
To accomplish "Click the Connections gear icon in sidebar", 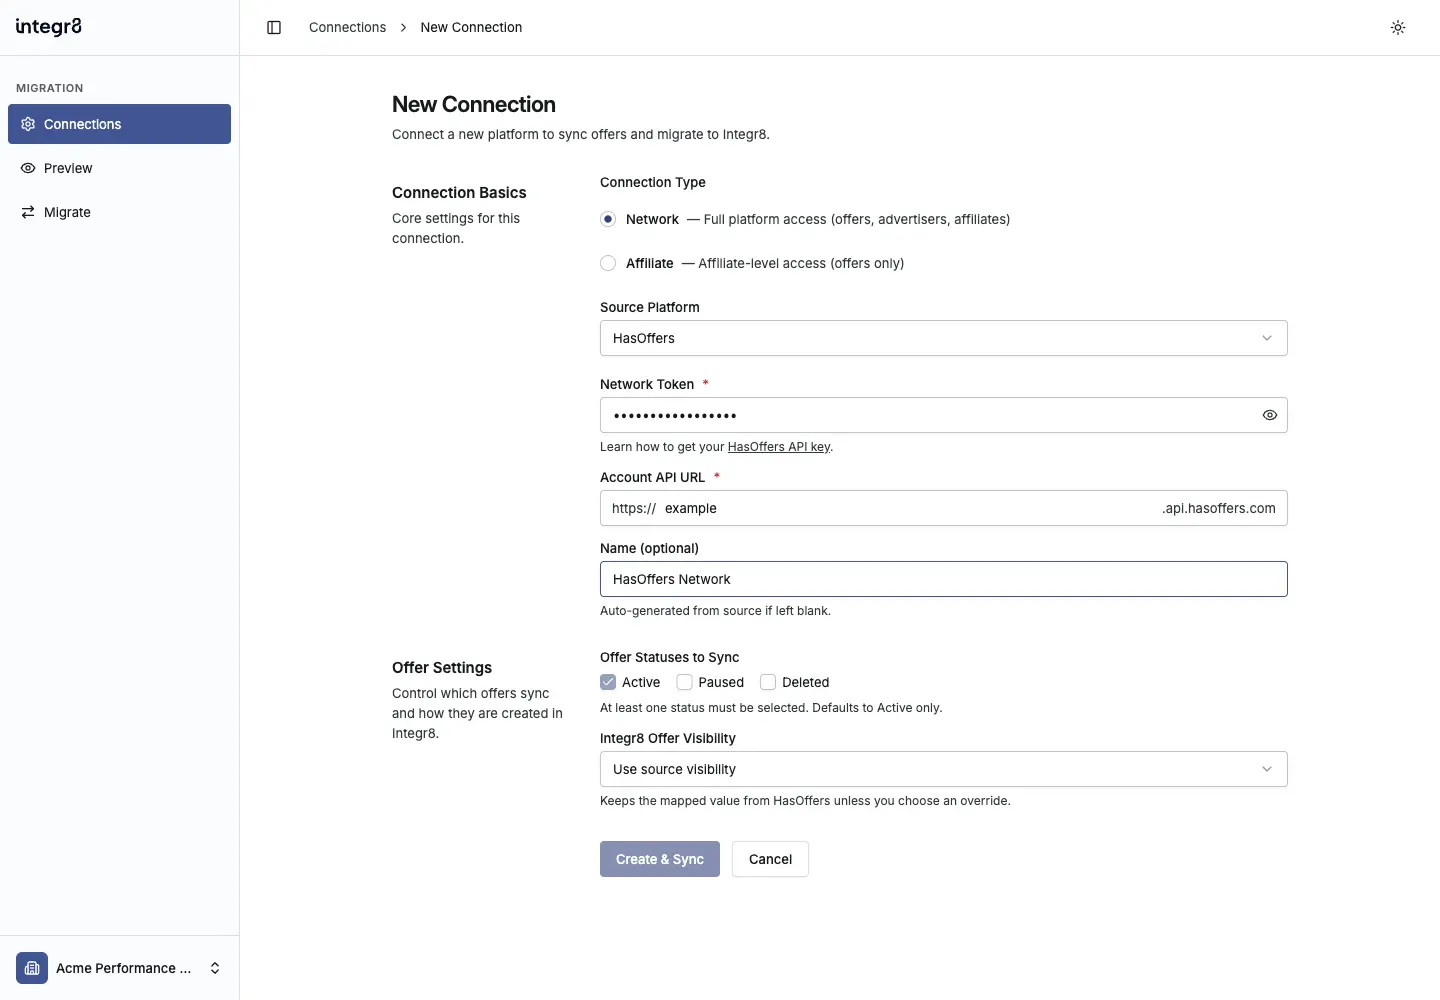I will [x=28, y=124].
